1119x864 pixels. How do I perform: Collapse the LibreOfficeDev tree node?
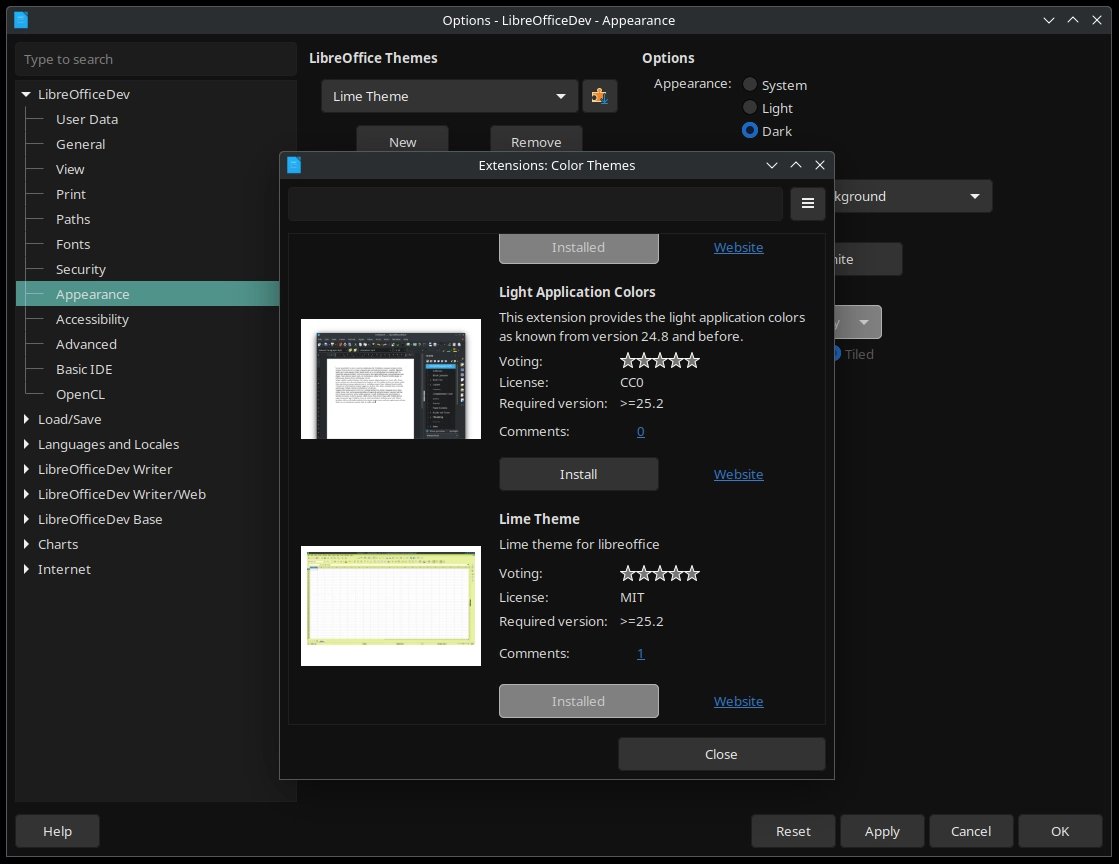click(x=27, y=94)
